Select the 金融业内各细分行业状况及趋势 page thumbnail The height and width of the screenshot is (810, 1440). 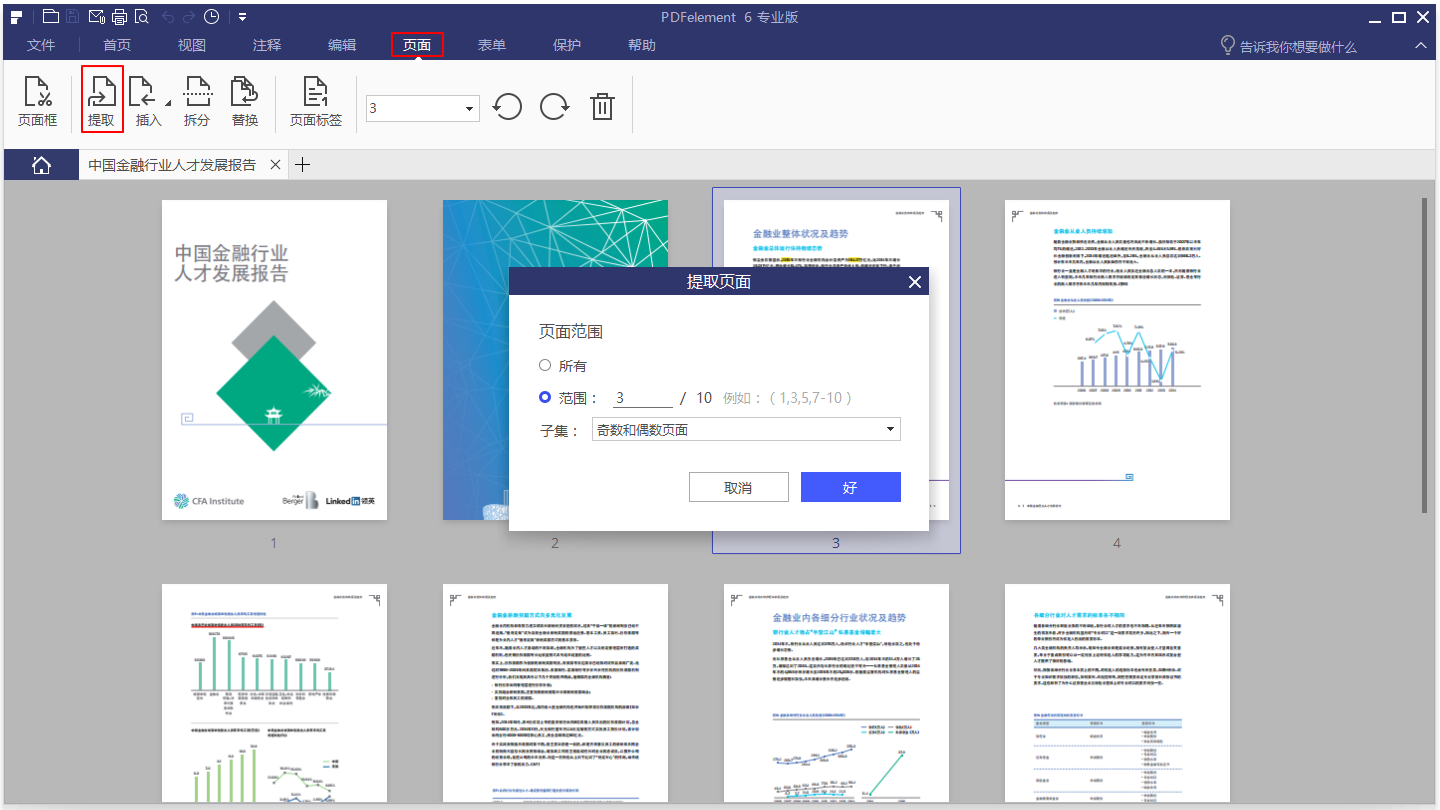836,692
